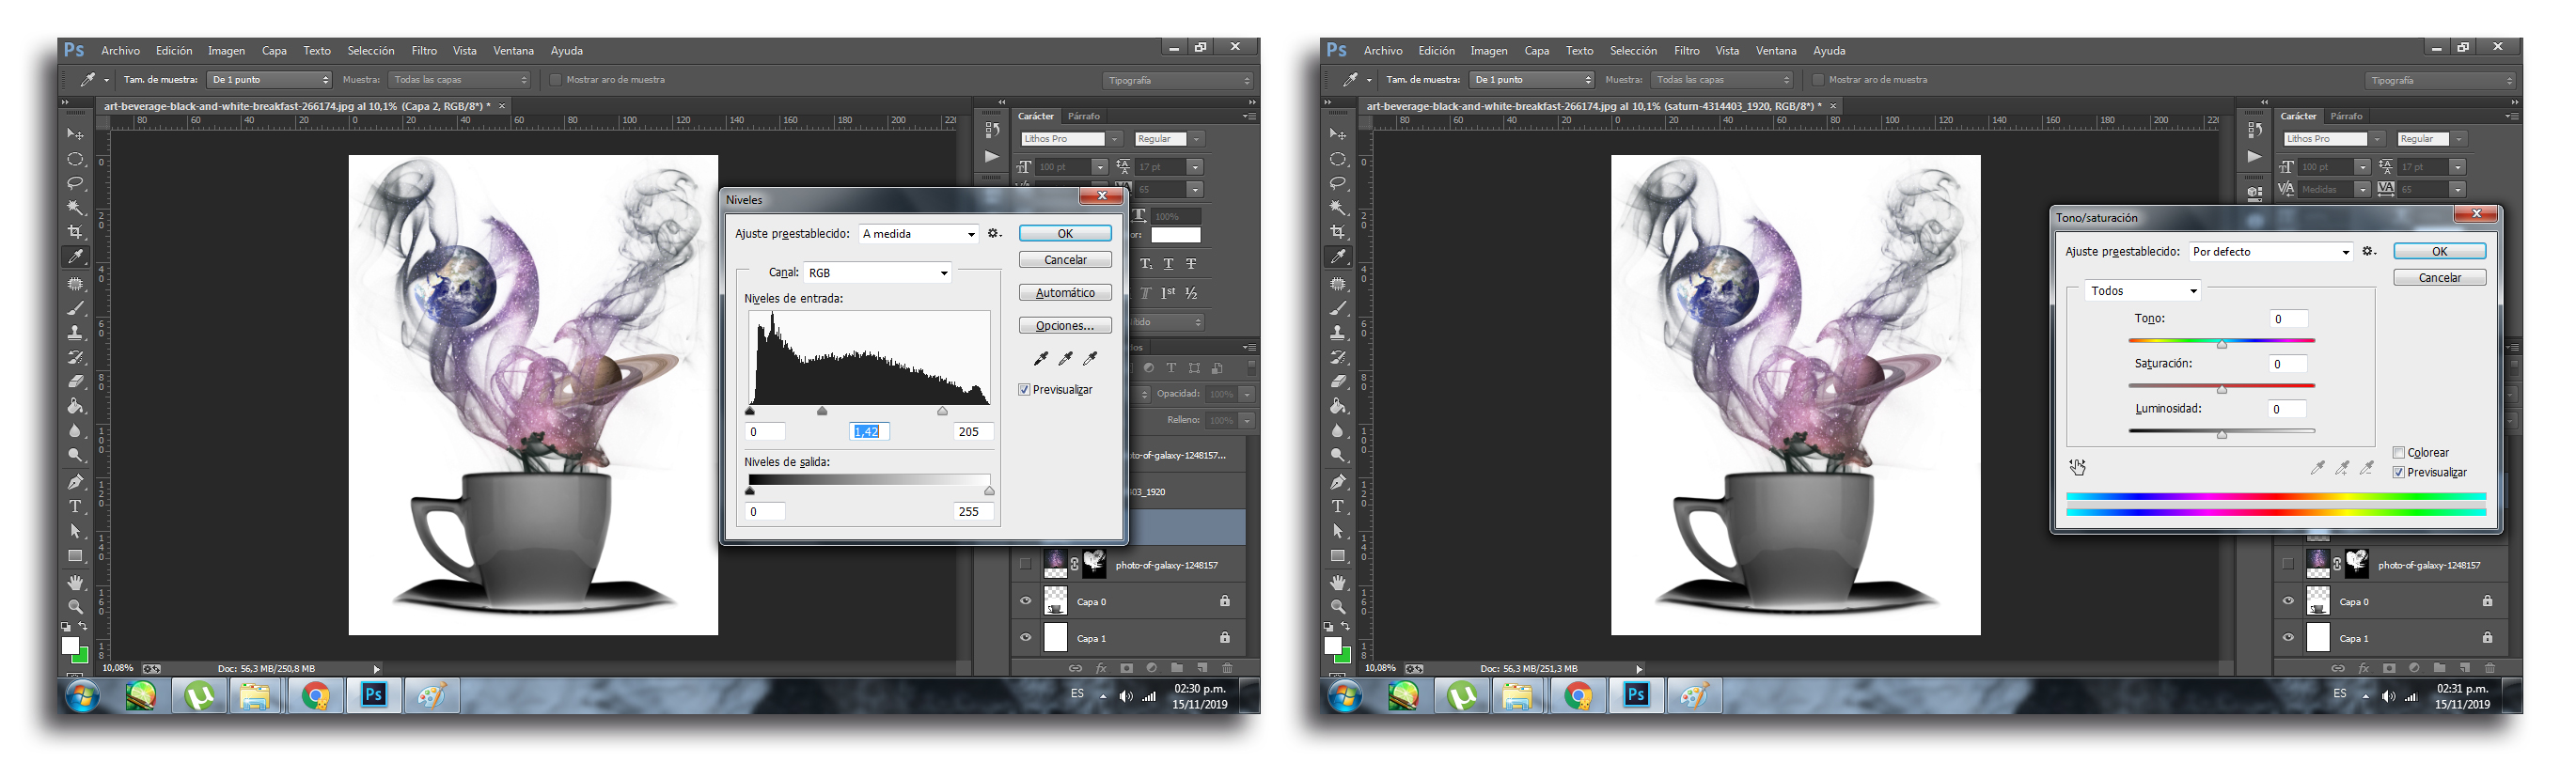Viewport: 2576px width, 763px height.
Task: Click the fx layer style icon in left window
Action: pyautogui.click(x=1101, y=668)
